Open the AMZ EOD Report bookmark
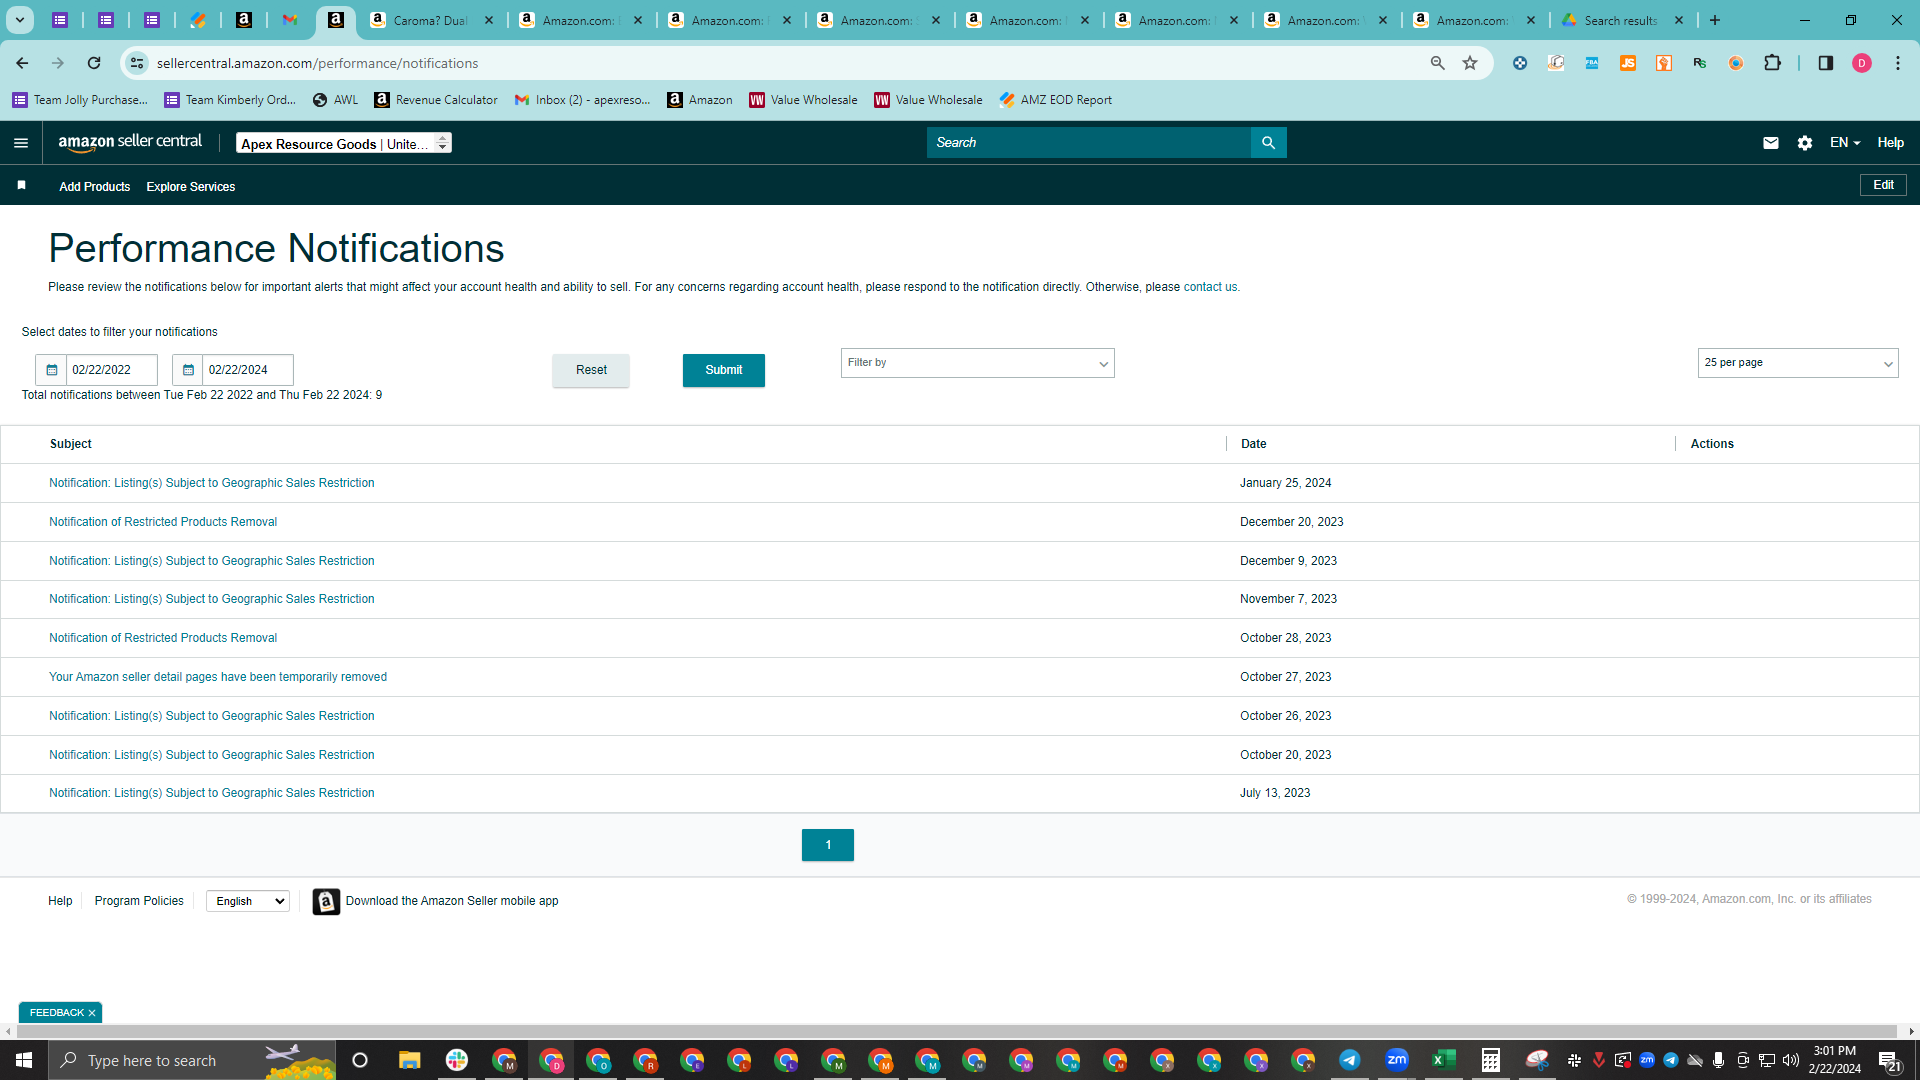Screen dimensions: 1920x1080 point(1055,100)
